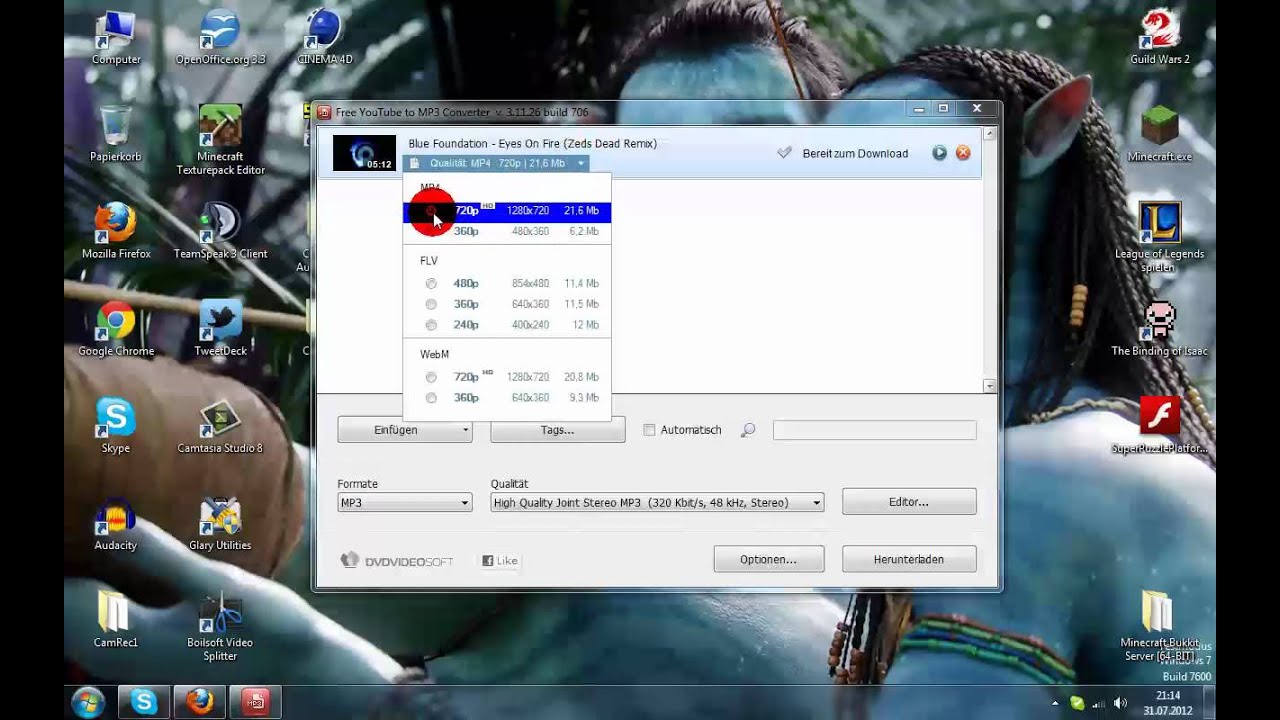1280x720 pixels.
Task: Open the SuperPuzzlePlatformer Flash icon
Action: pyautogui.click(x=1160, y=426)
